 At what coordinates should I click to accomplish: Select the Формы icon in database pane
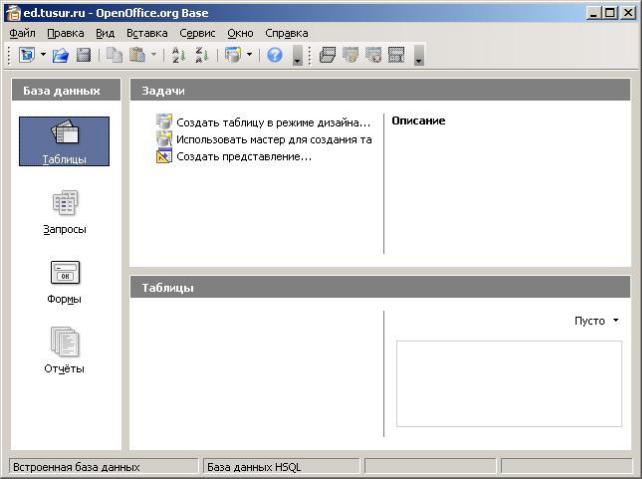tap(65, 282)
